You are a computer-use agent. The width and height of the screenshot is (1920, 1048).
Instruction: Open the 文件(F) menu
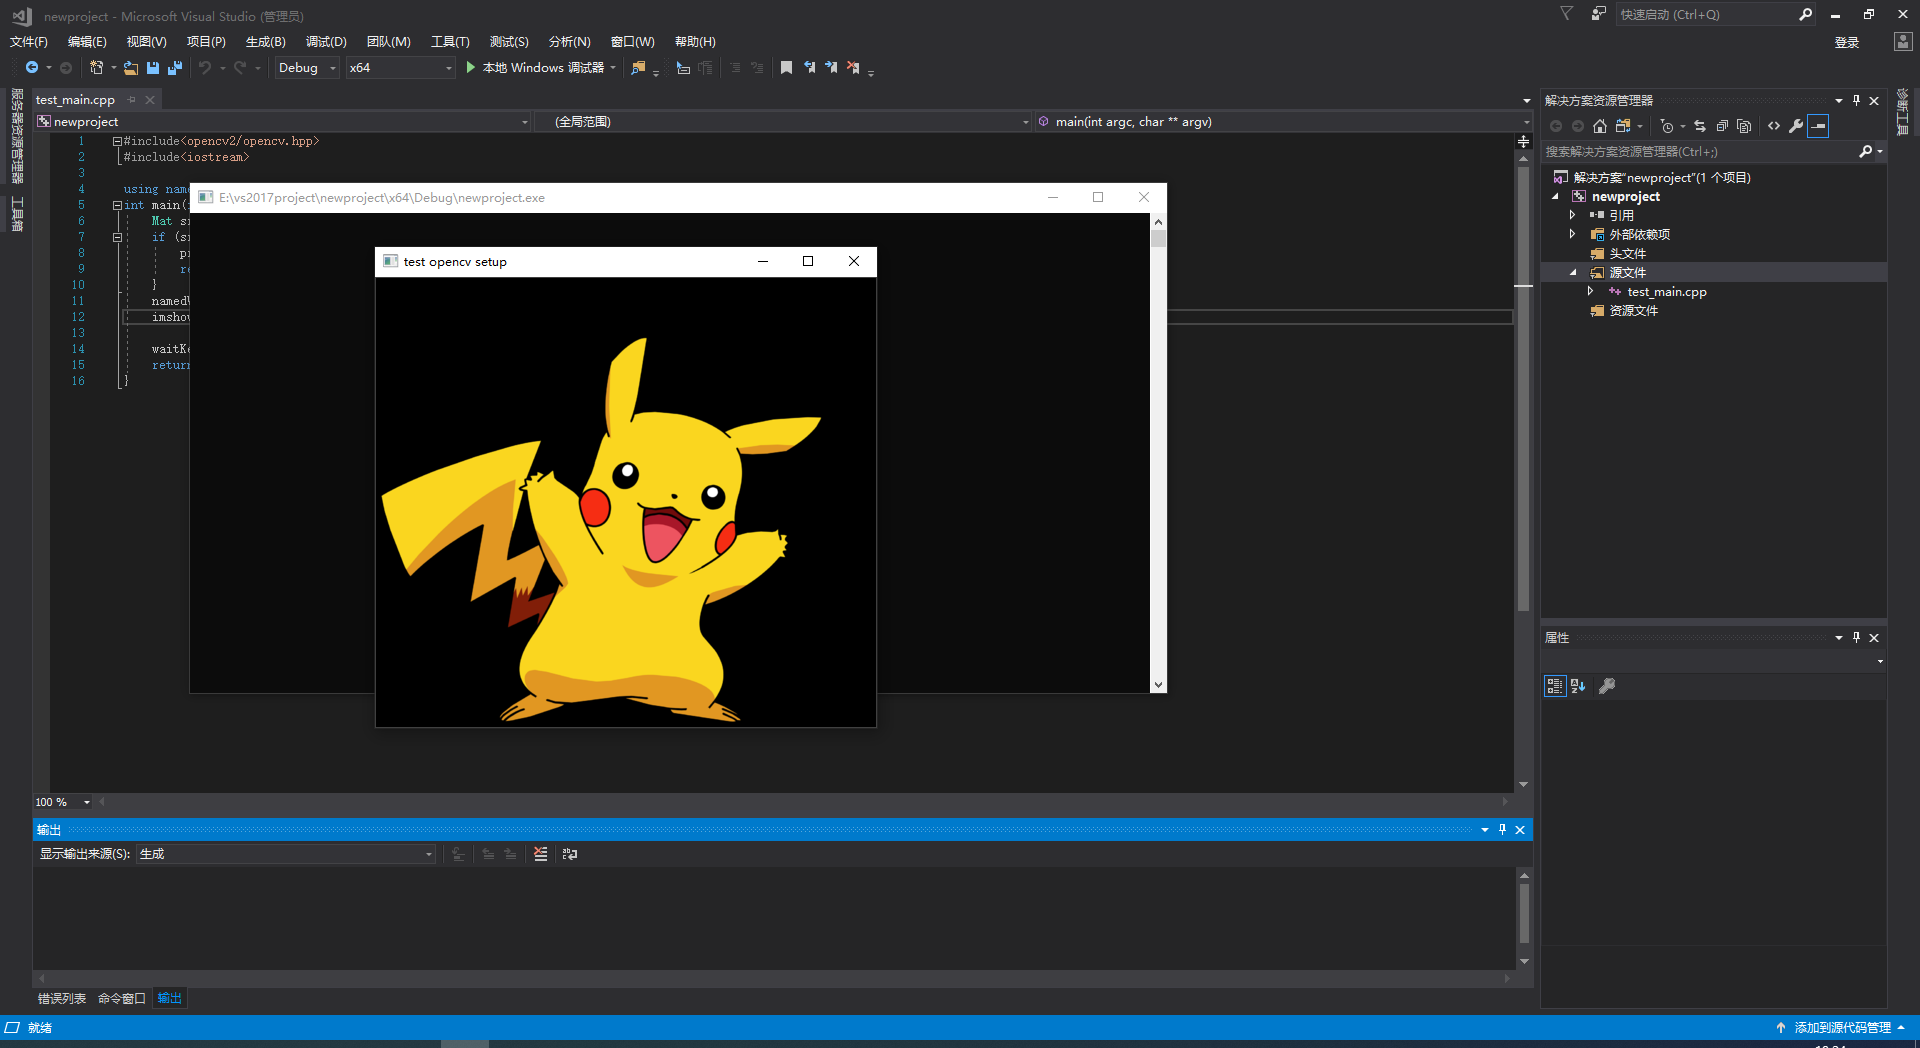point(29,41)
